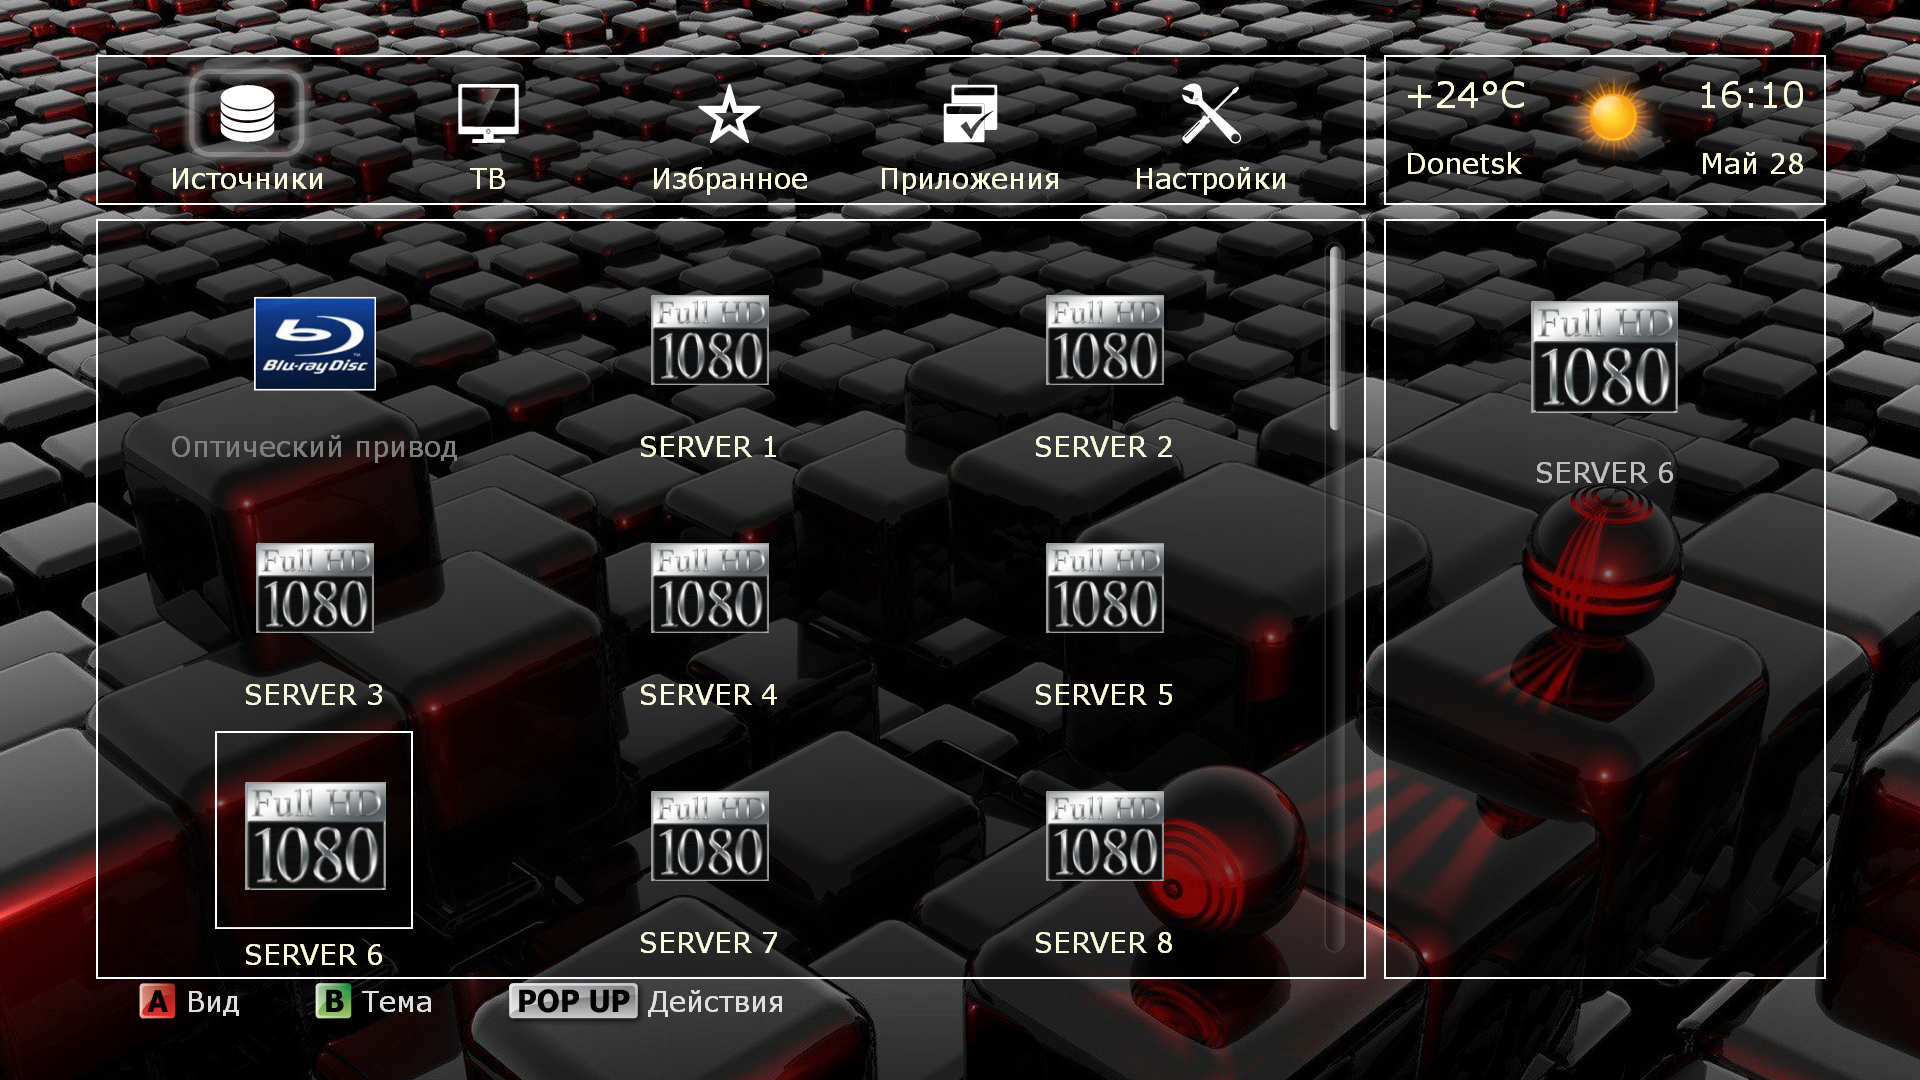Screen dimensions: 1920x1080
Task: Click the 16:10 clock
Action: click(1752, 96)
